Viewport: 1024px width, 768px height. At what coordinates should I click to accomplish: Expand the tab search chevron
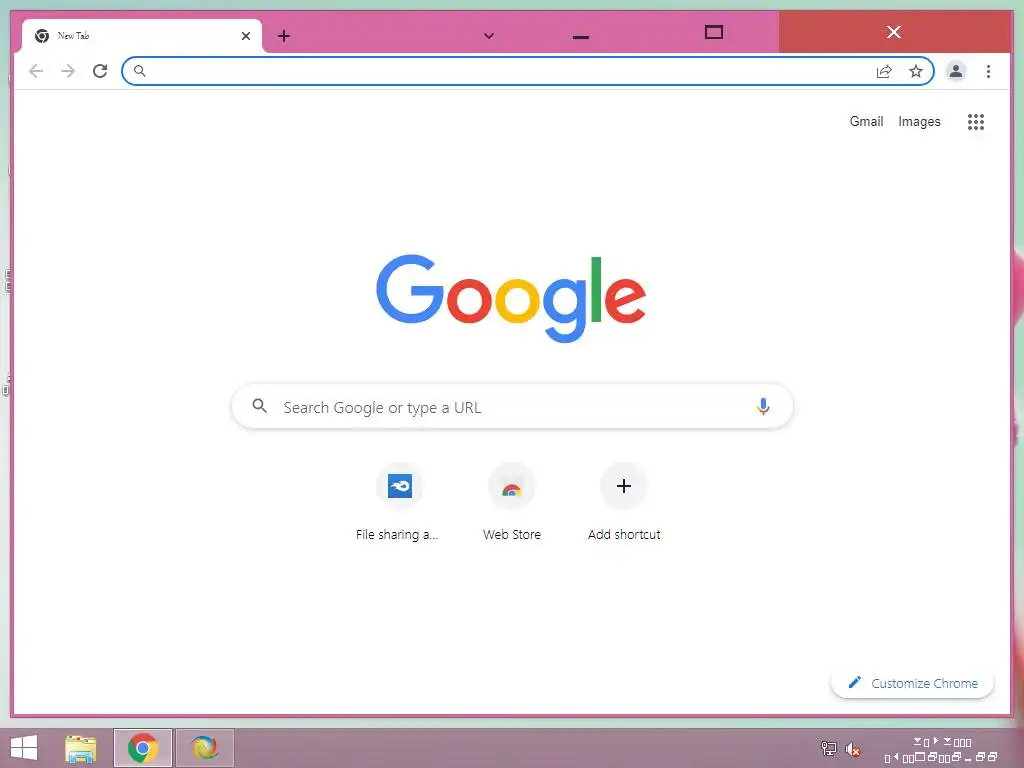tap(488, 36)
